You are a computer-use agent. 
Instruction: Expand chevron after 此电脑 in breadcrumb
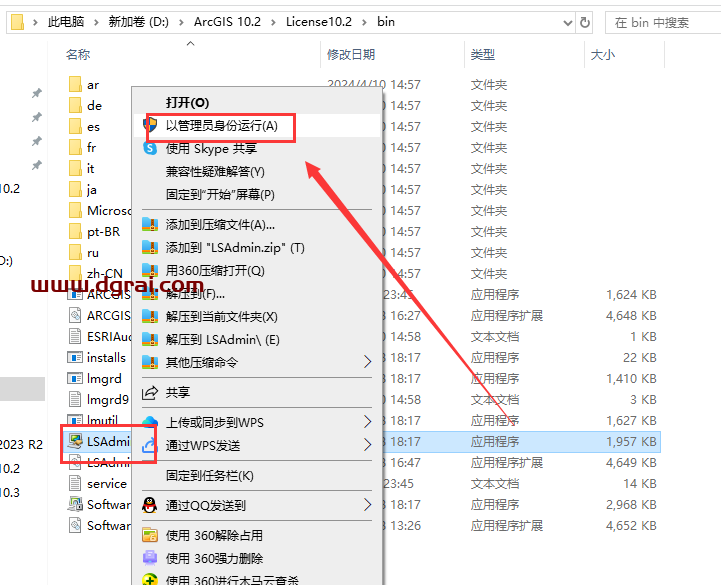[96, 22]
